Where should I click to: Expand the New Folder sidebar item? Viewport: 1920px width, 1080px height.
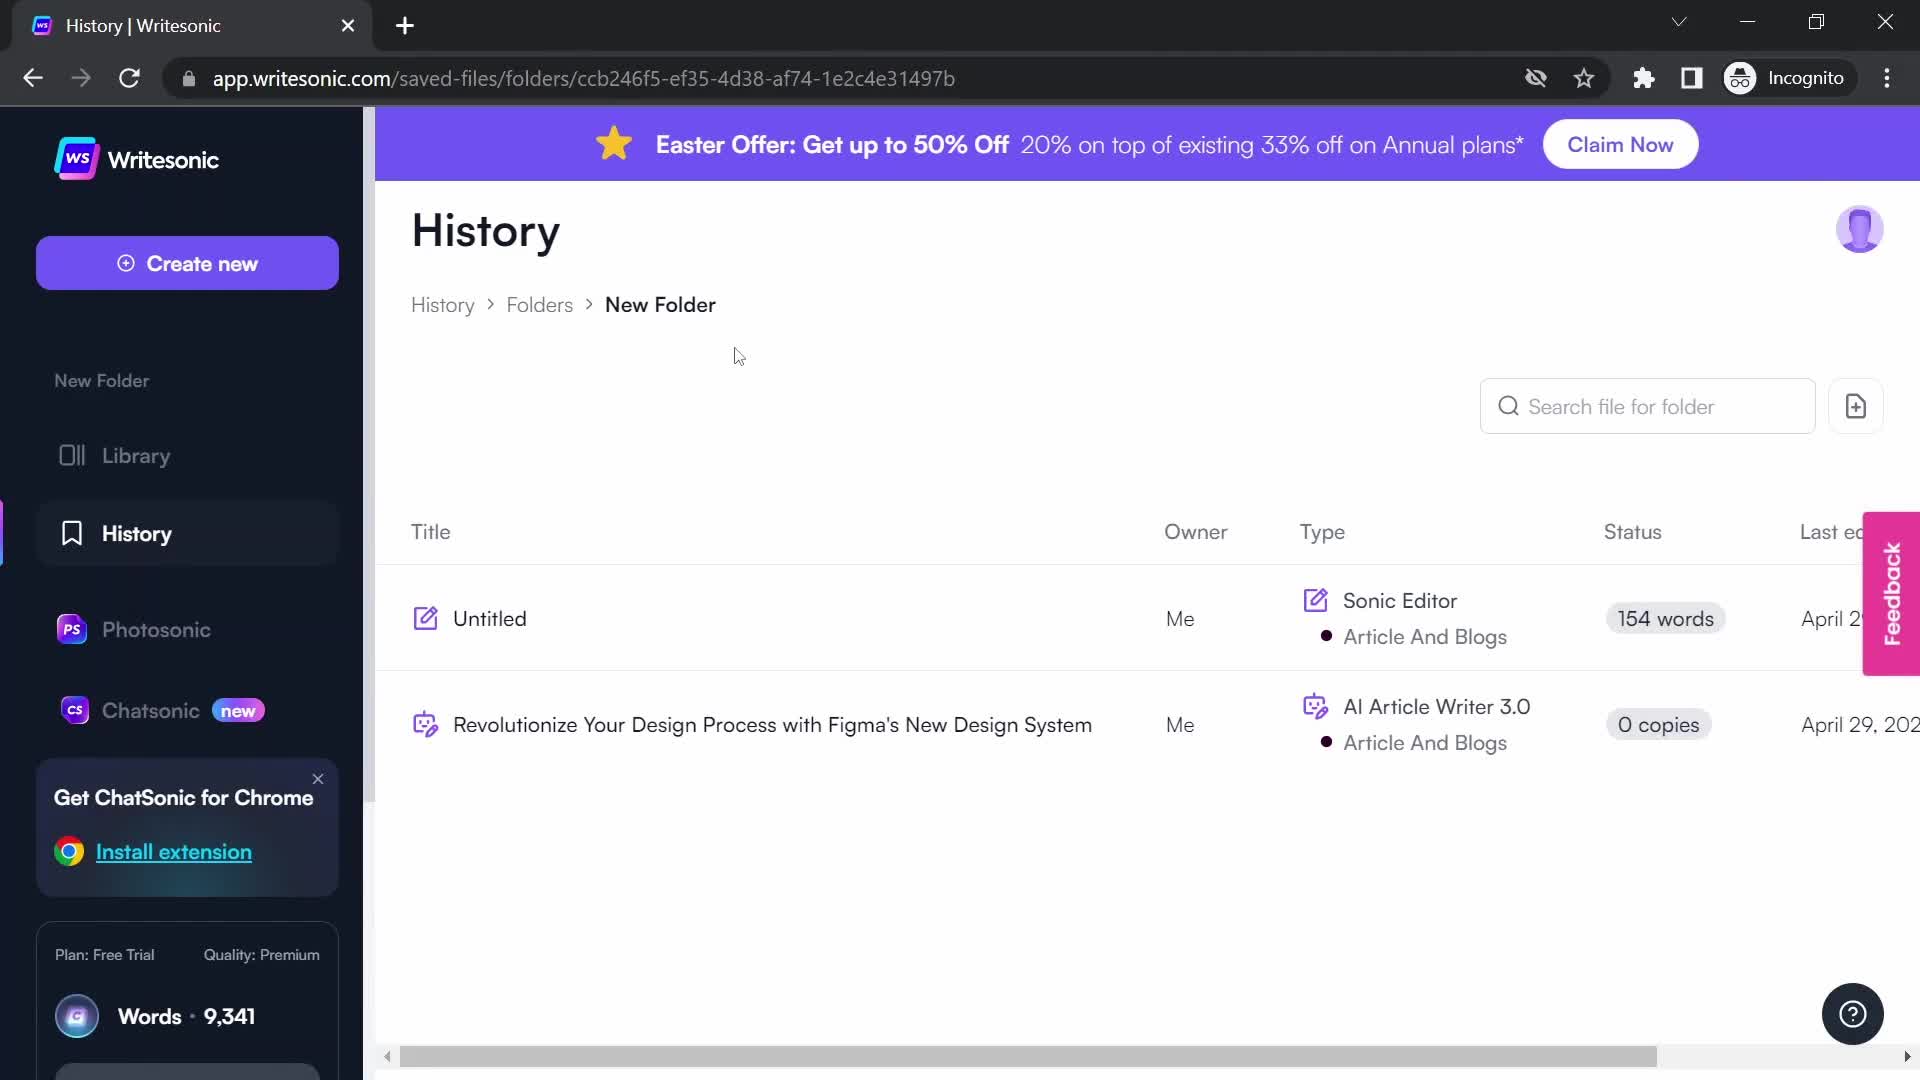coord(102,381)
